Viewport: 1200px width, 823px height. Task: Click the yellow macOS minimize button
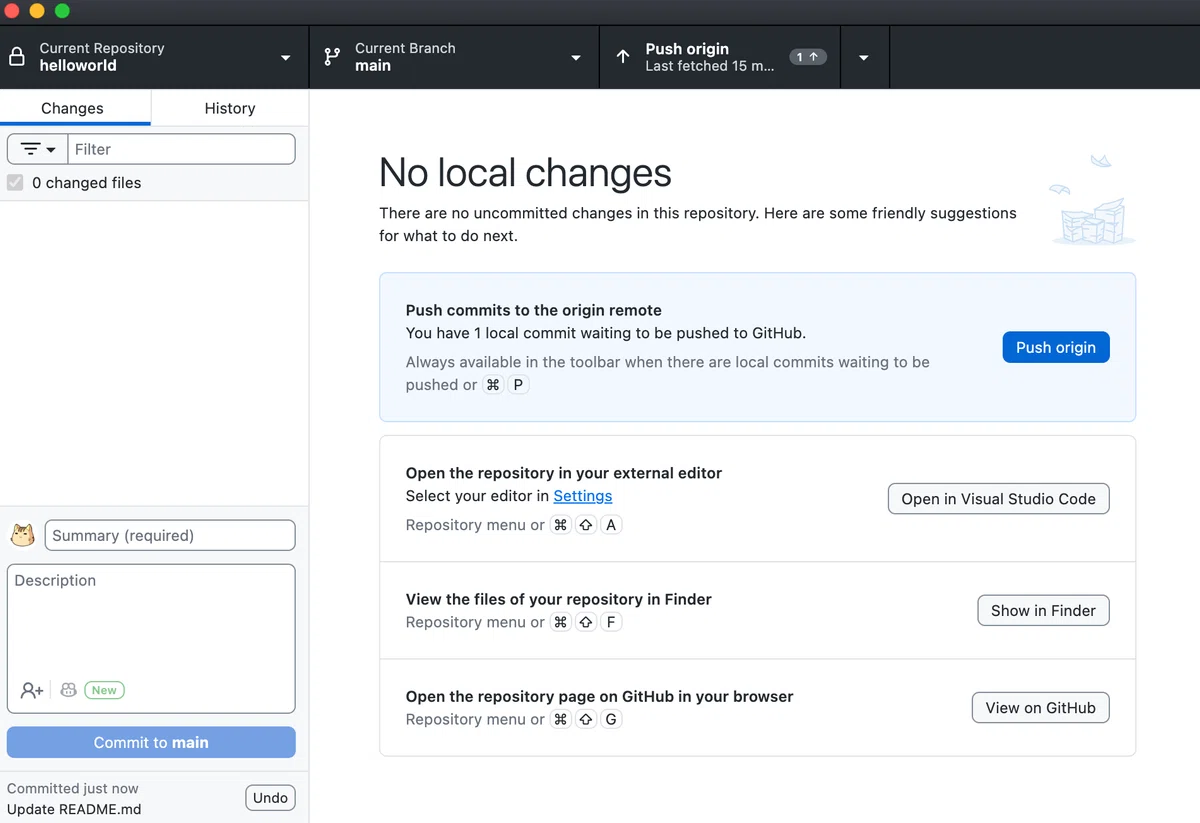(37, 11)
